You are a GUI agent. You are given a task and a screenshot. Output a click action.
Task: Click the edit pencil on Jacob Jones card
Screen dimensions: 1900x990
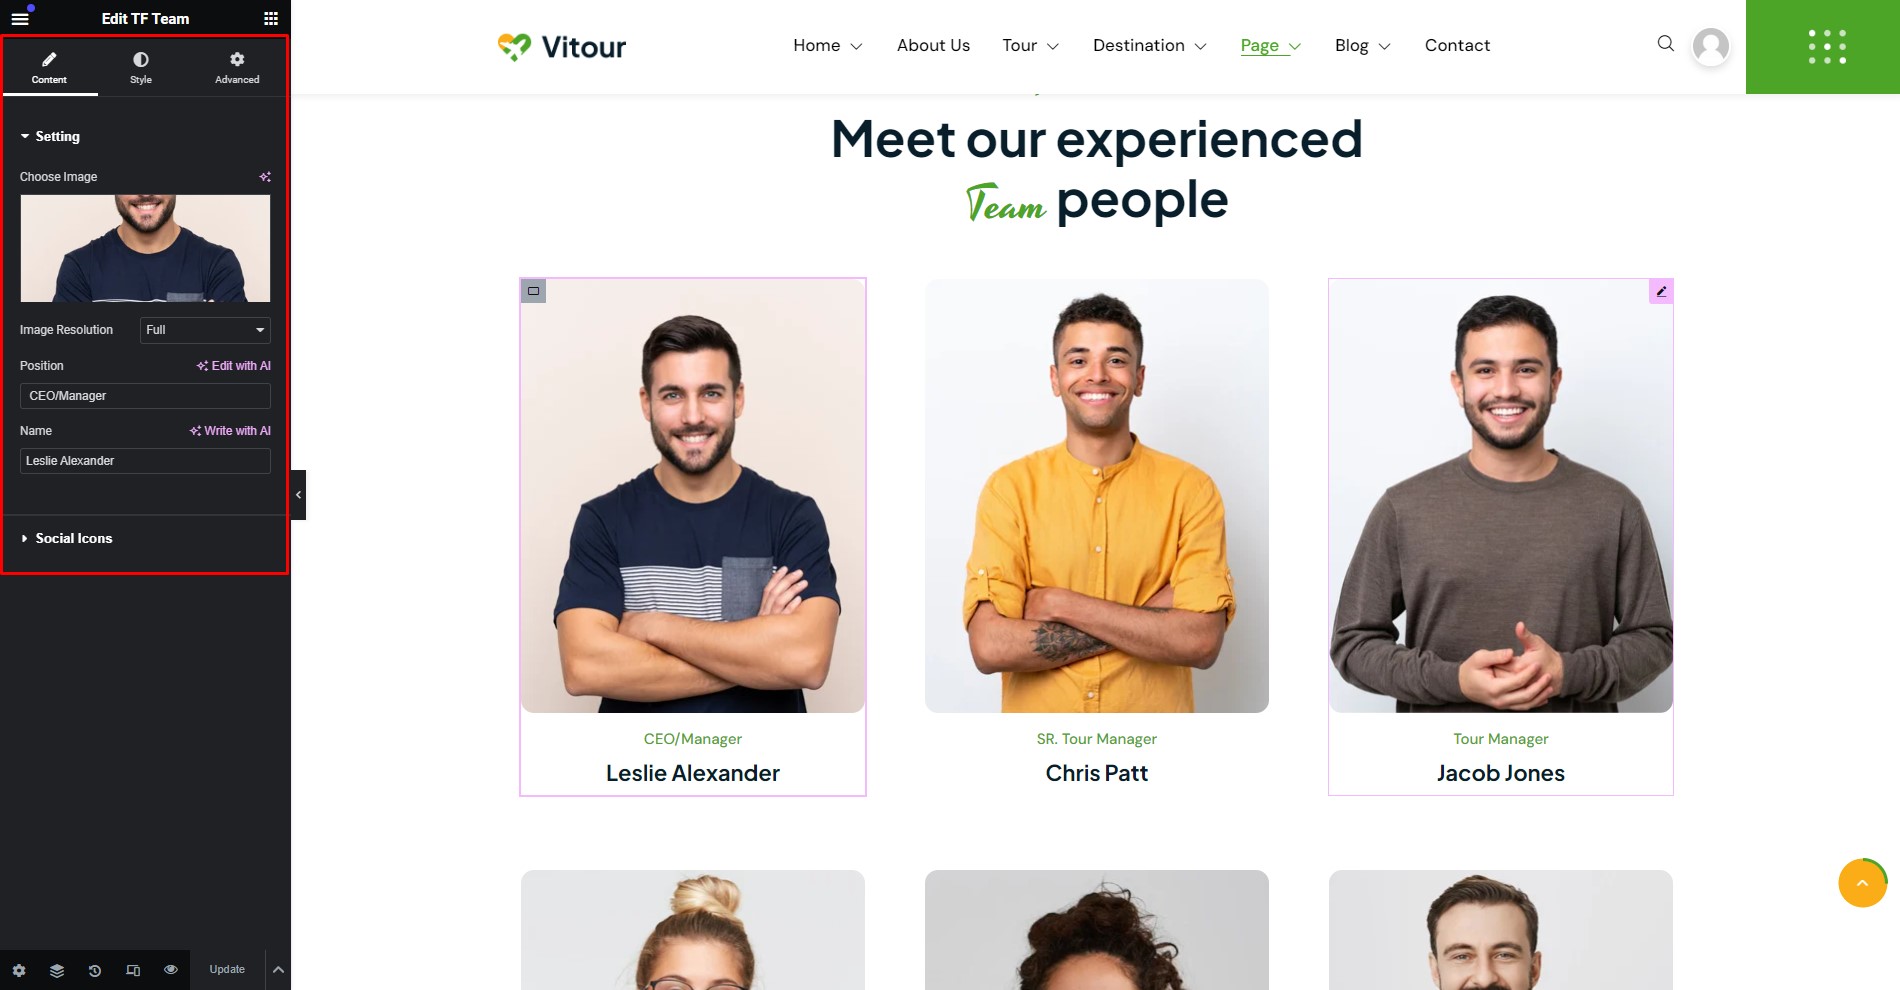[x=1661, y=291]
